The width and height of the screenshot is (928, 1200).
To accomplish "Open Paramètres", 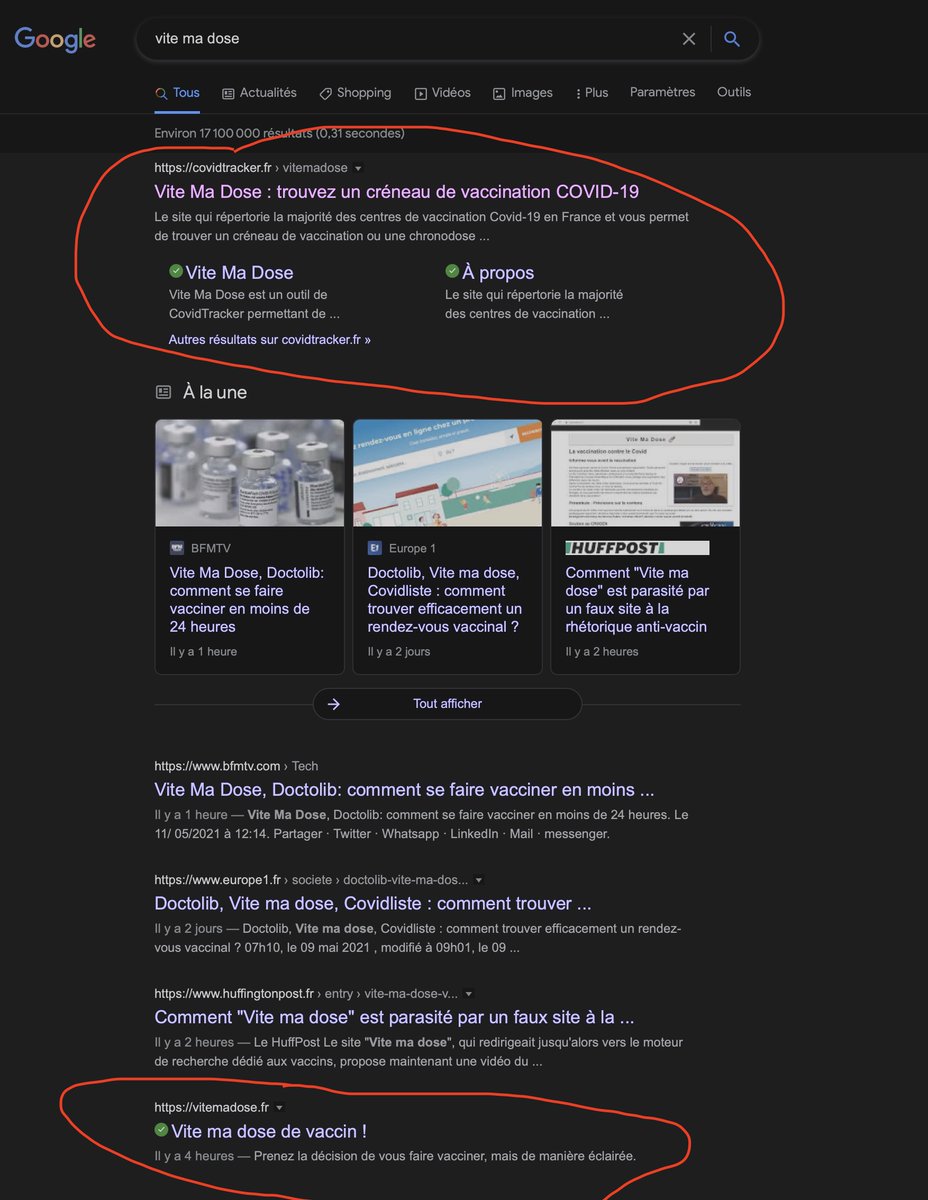I will (x=662, y=92).
